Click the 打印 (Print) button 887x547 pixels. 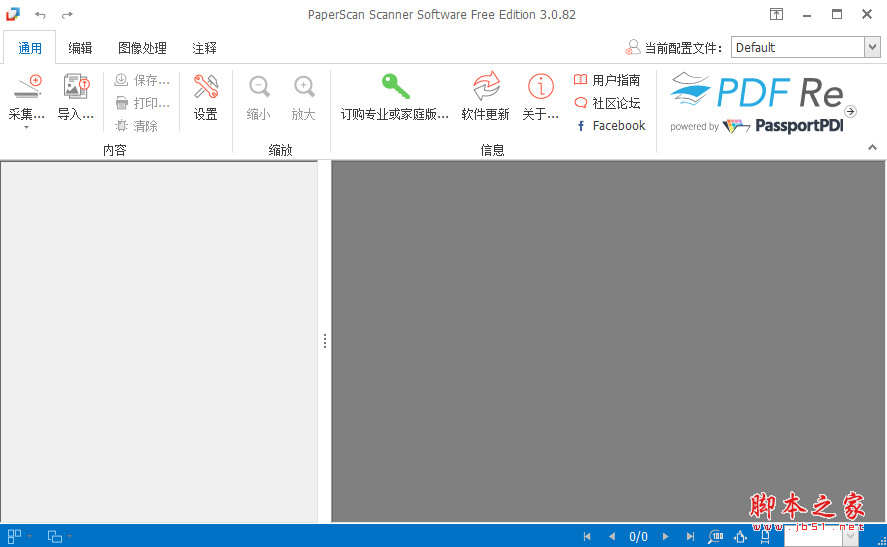pos(141,103)
